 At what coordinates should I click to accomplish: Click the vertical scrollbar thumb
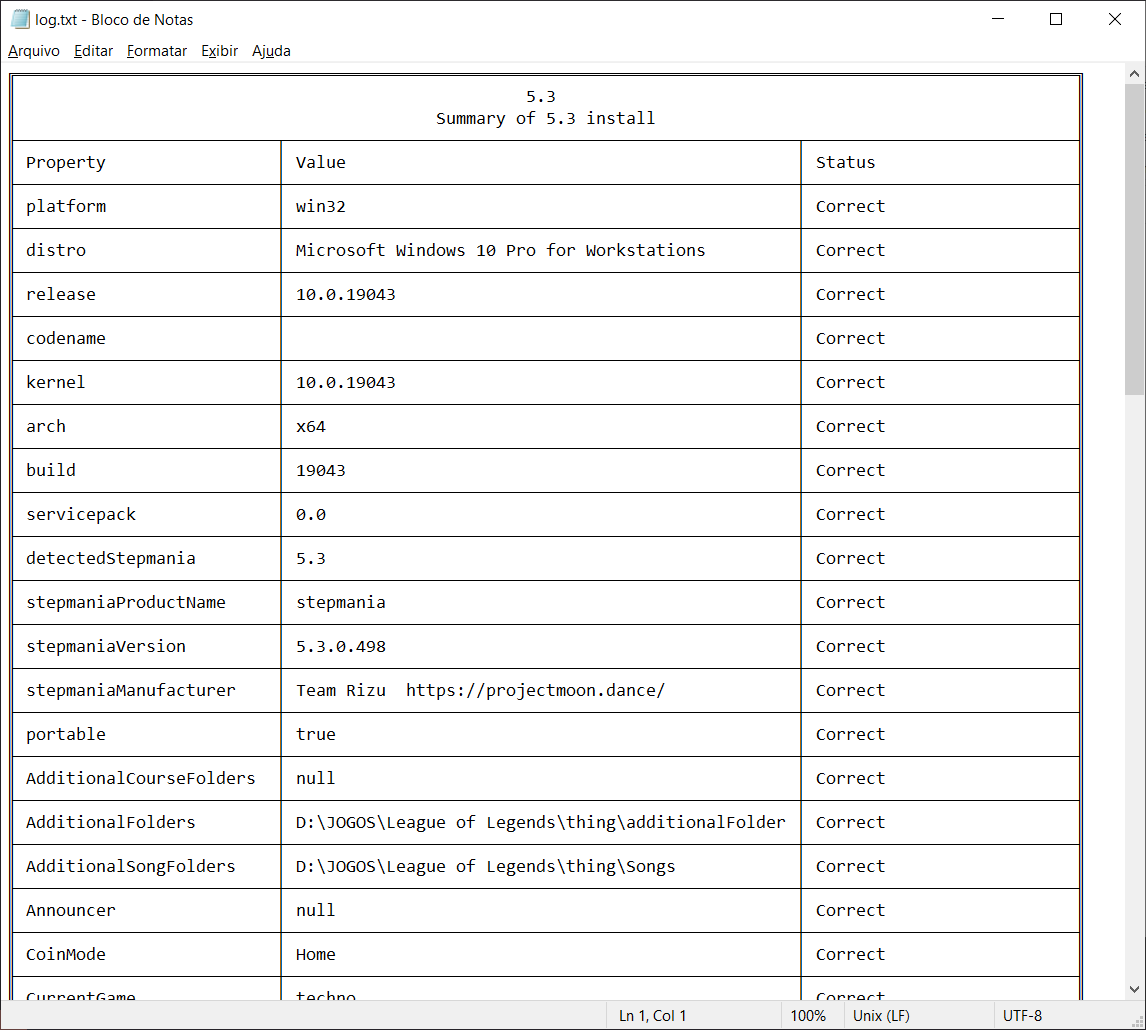tap(1134, 239)
